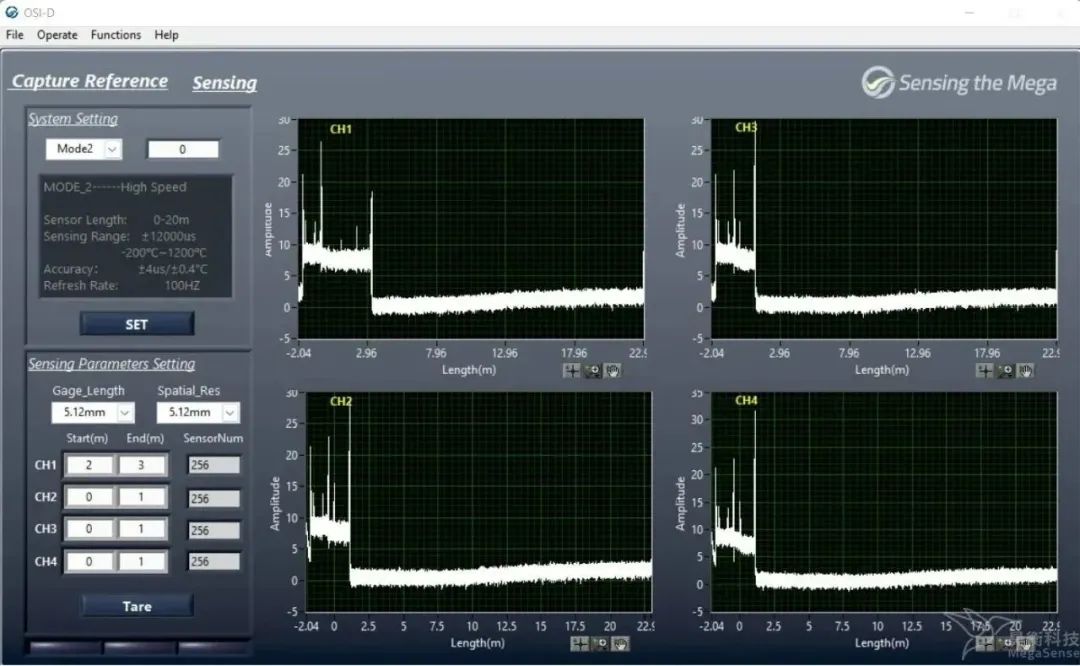This screenshot has width=1080, height=666.
Task: Click the Tare button
Action: (x=137, y=606)
